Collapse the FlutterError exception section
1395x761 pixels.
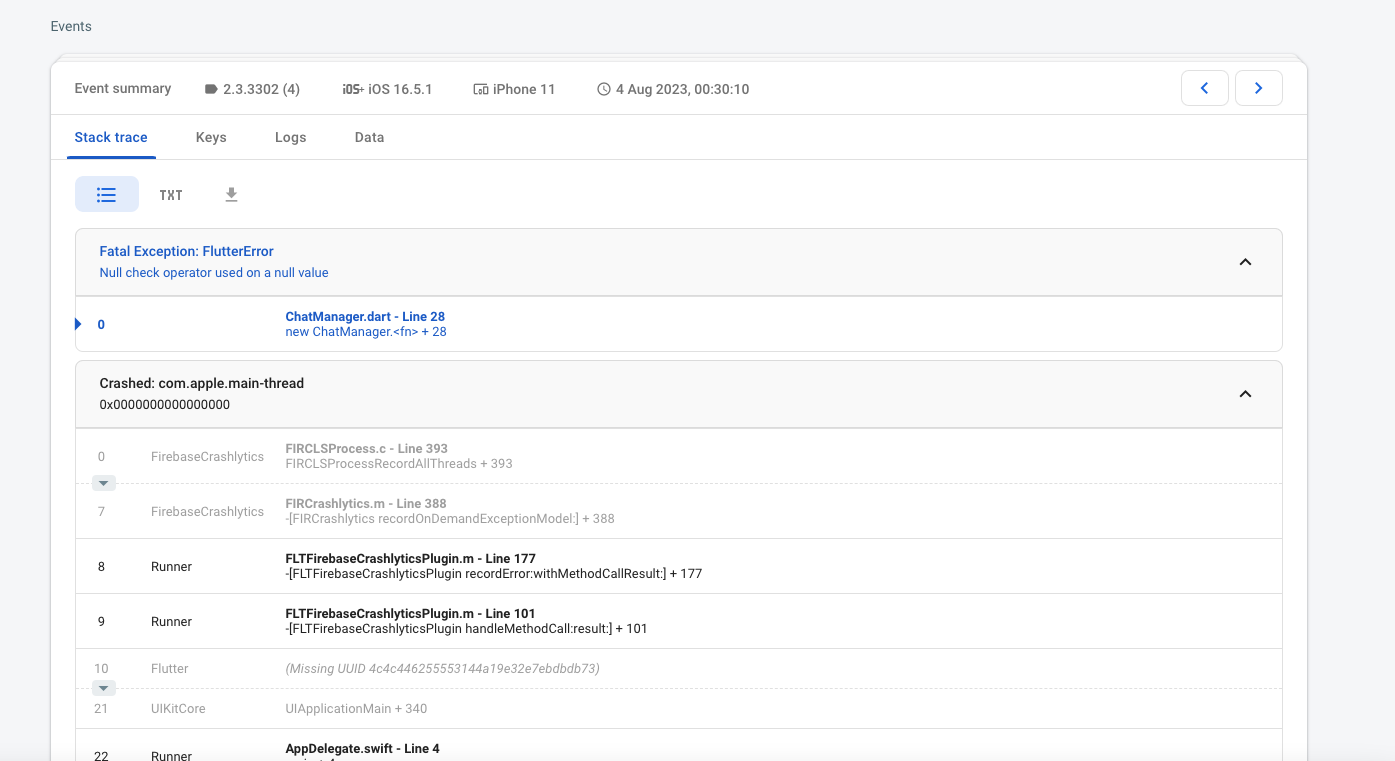pyautogui.click(x=1245, y=261)
